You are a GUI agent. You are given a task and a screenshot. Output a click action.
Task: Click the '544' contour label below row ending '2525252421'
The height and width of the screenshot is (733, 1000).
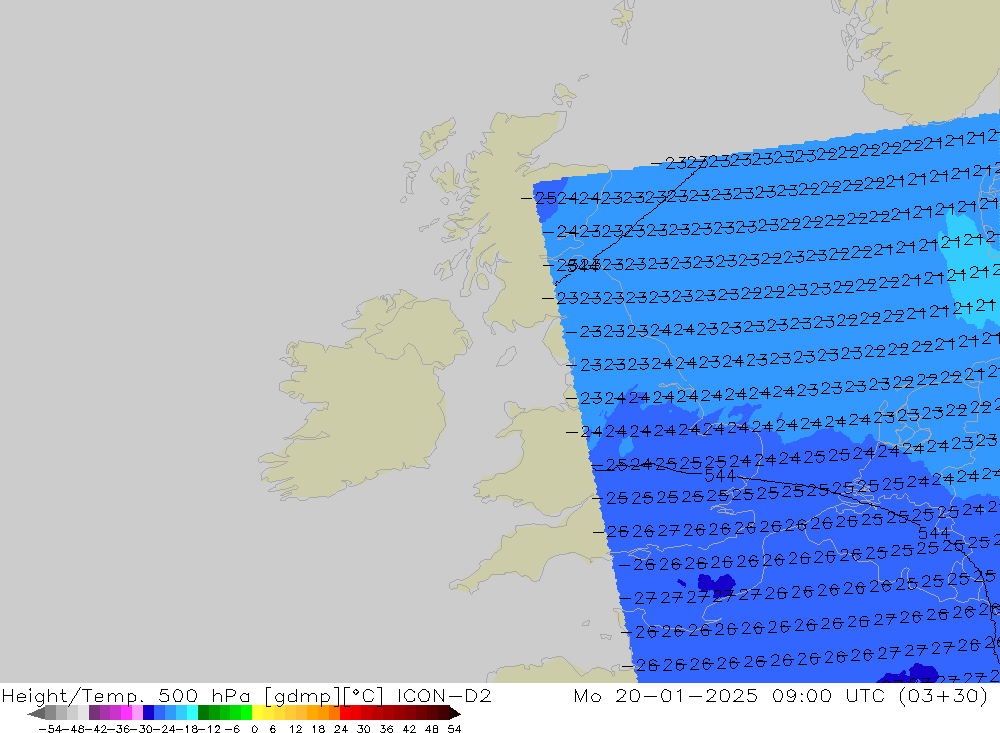click(934, 533)
